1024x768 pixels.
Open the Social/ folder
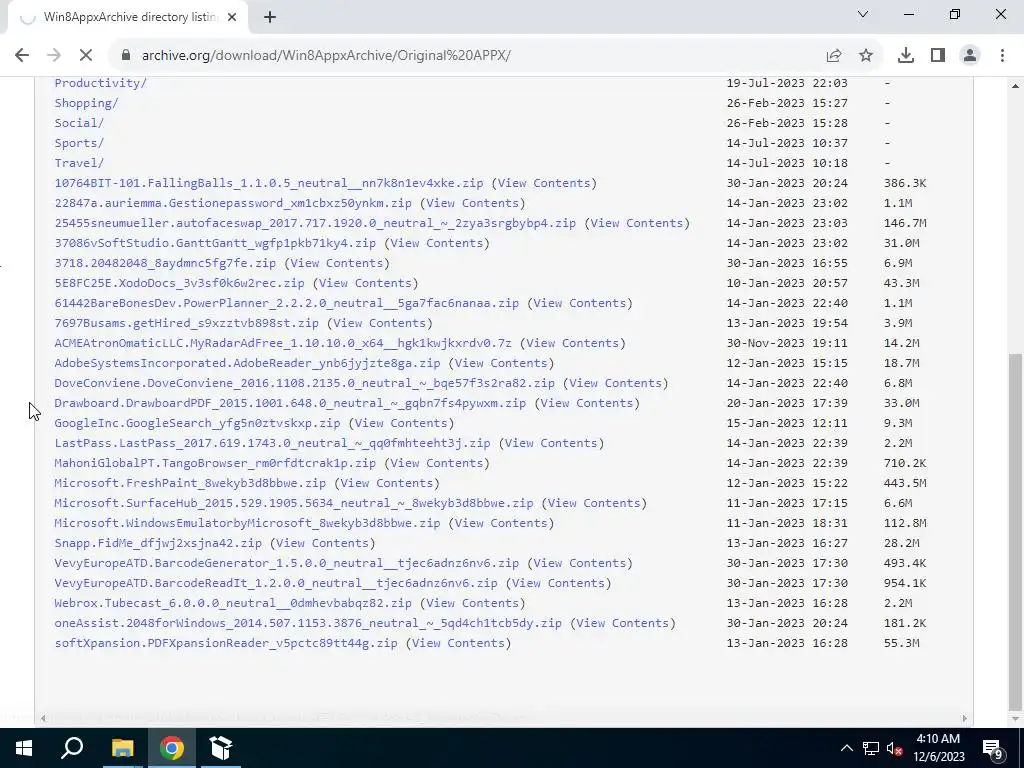[79, 123]
